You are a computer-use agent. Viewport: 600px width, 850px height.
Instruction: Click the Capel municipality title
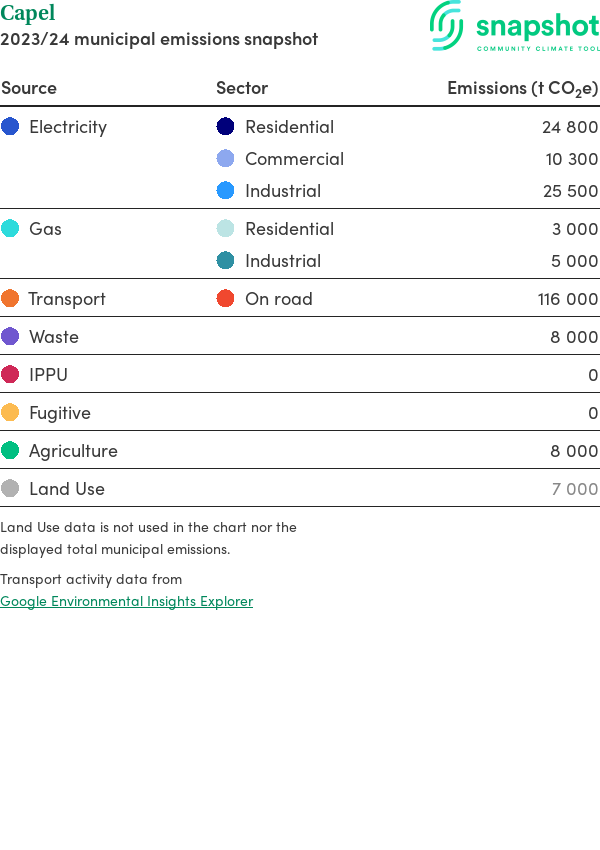pyautogui.click(x=28, y=13)
